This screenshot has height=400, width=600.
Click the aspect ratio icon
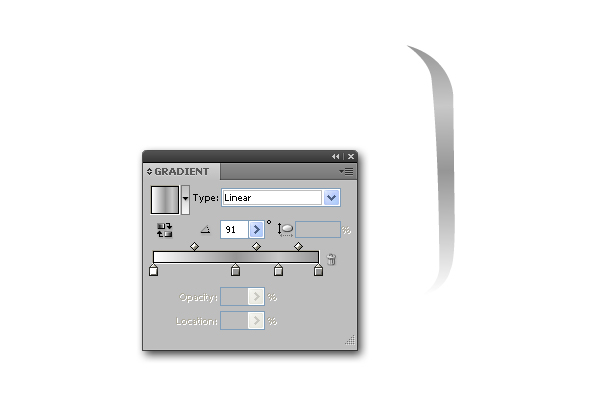(285, 230)
